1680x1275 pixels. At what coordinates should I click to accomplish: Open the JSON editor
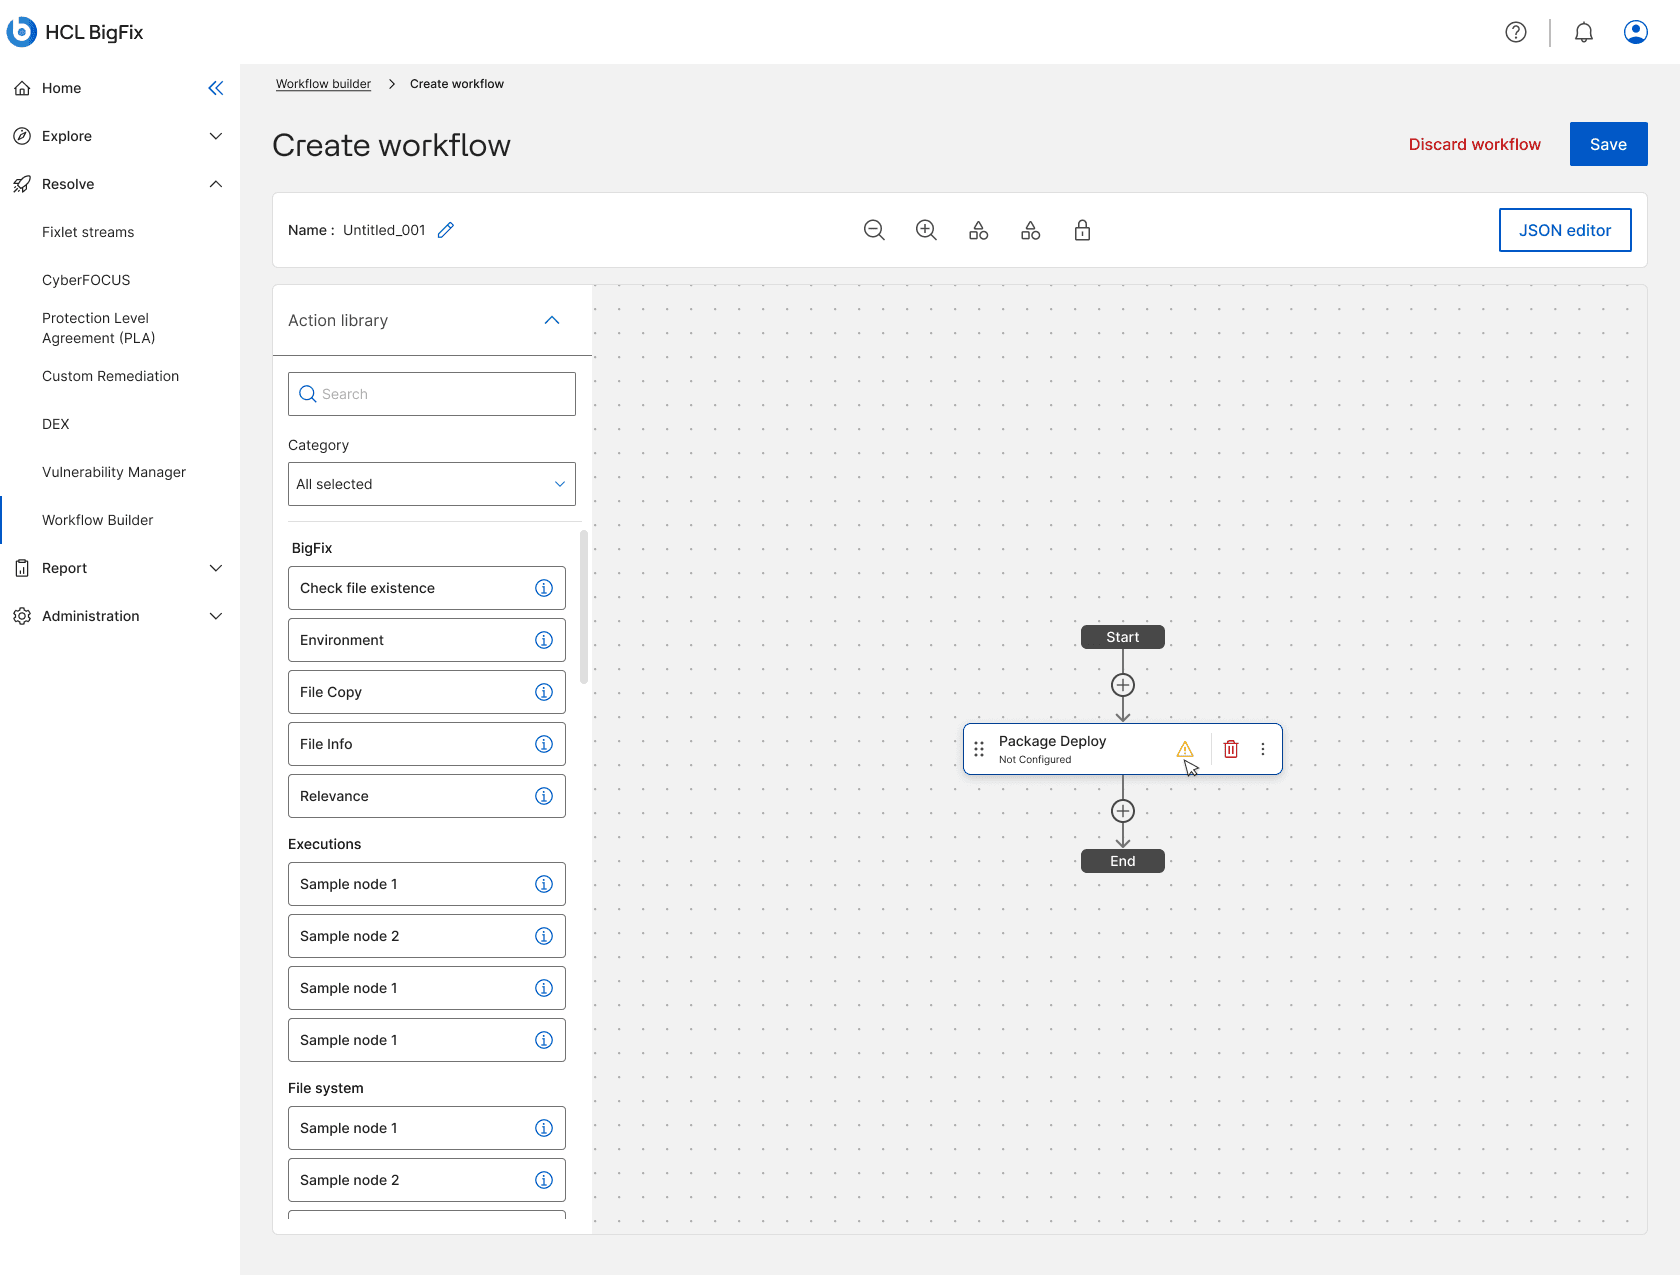1565,230
